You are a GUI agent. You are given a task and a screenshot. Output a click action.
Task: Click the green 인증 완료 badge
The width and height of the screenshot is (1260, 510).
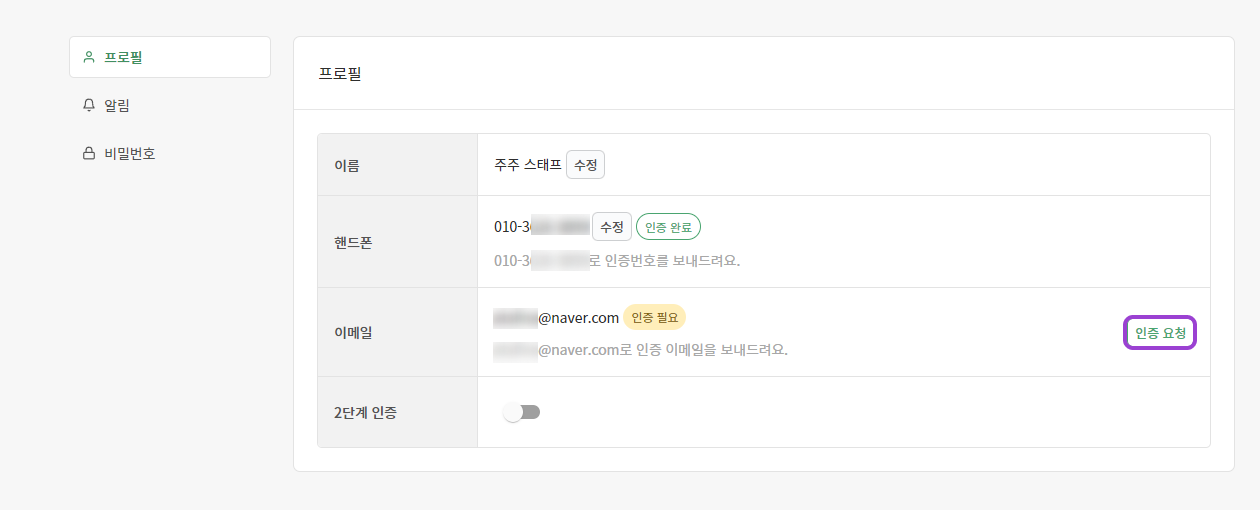668,227
